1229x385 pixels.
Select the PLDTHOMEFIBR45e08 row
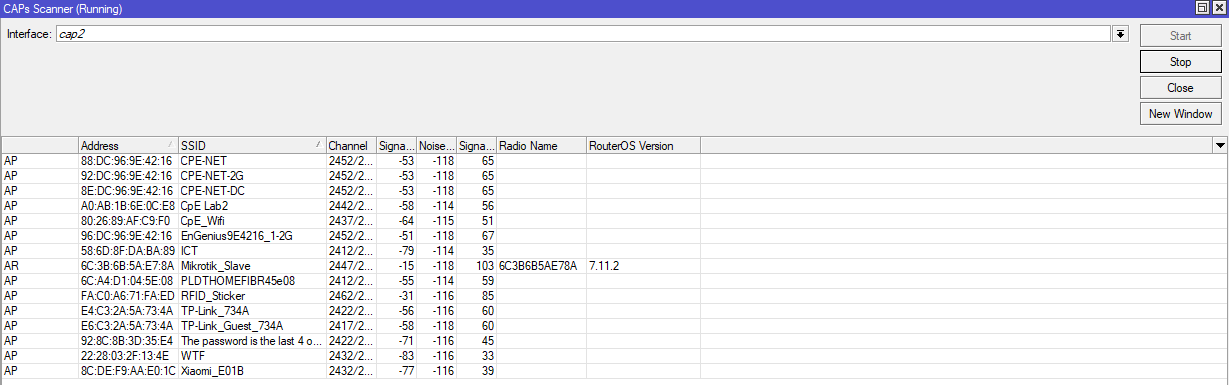click(x=614, y=280)
